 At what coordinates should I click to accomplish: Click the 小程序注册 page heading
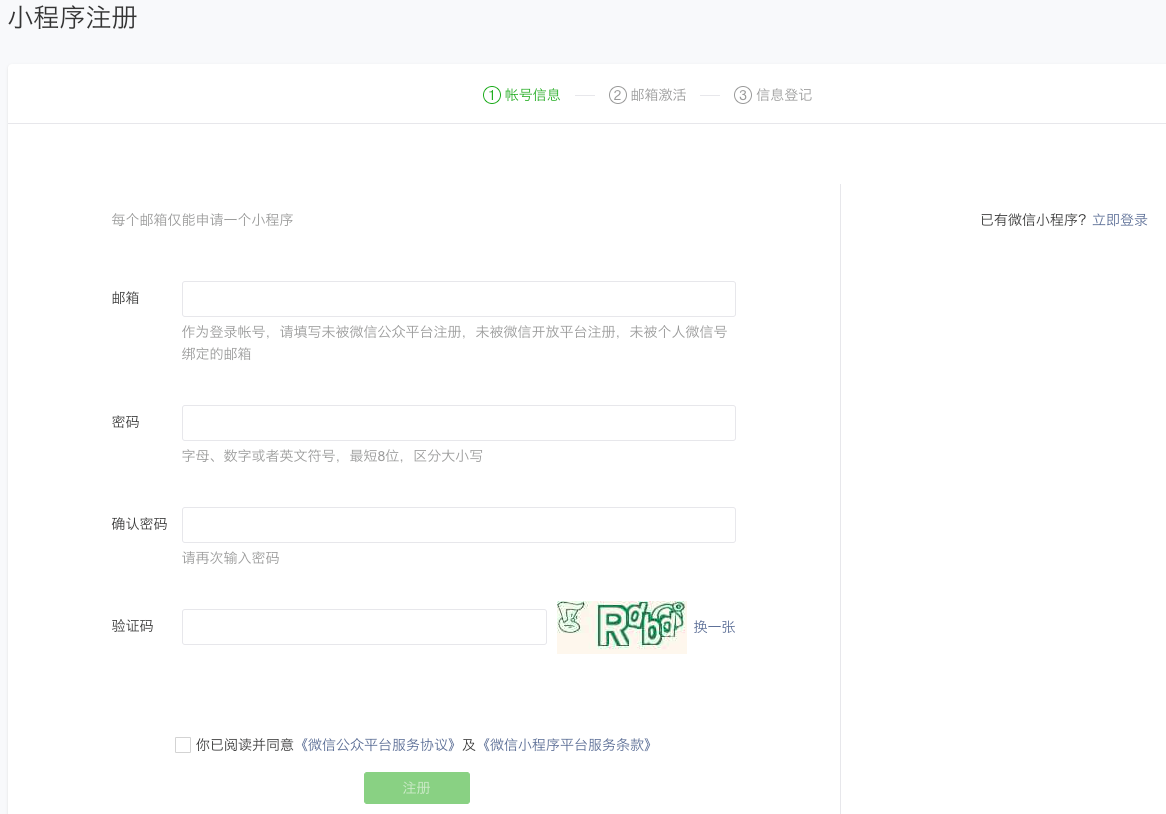pyautogui.click(x=73, y=18)
